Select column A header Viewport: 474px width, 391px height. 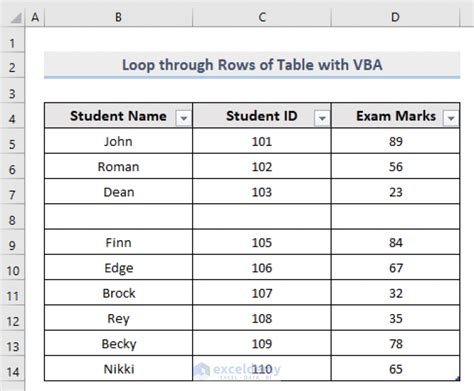tap(35, 17)
